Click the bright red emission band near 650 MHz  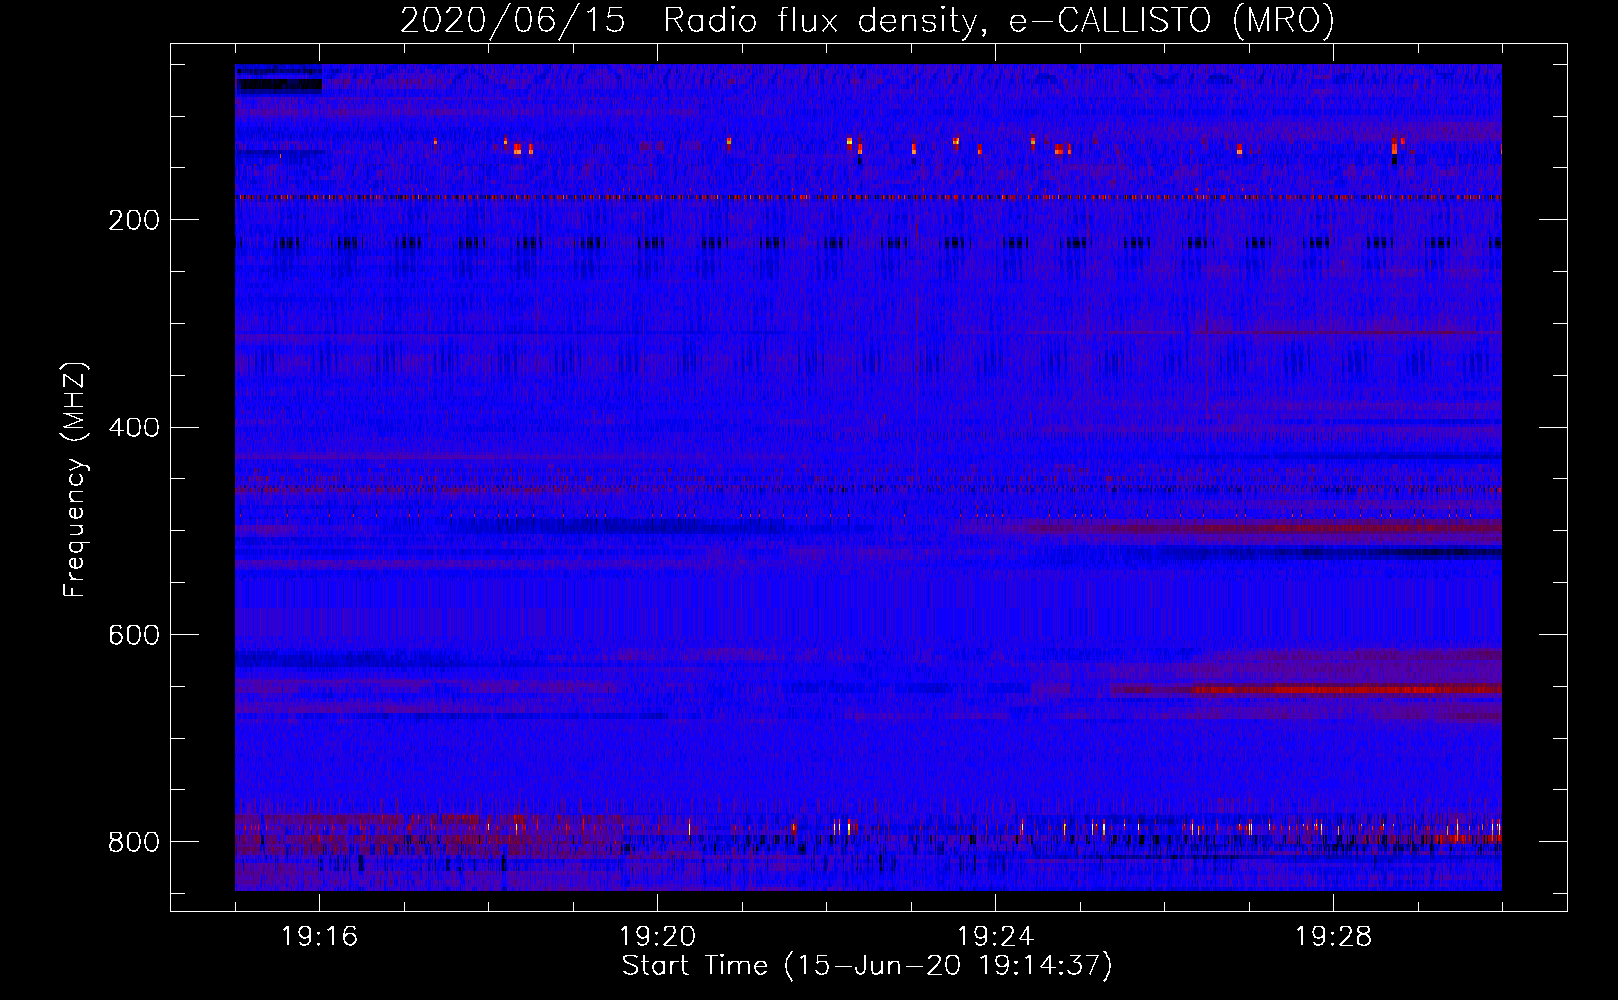pyautogui.click(x=1345, y=690)
